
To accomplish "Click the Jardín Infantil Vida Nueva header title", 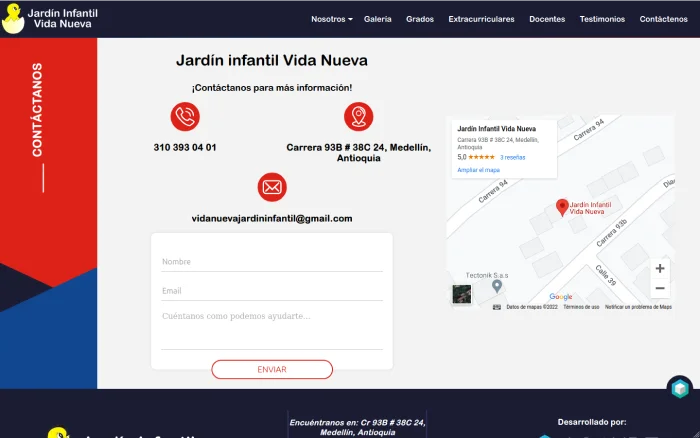I will [62, 18].
